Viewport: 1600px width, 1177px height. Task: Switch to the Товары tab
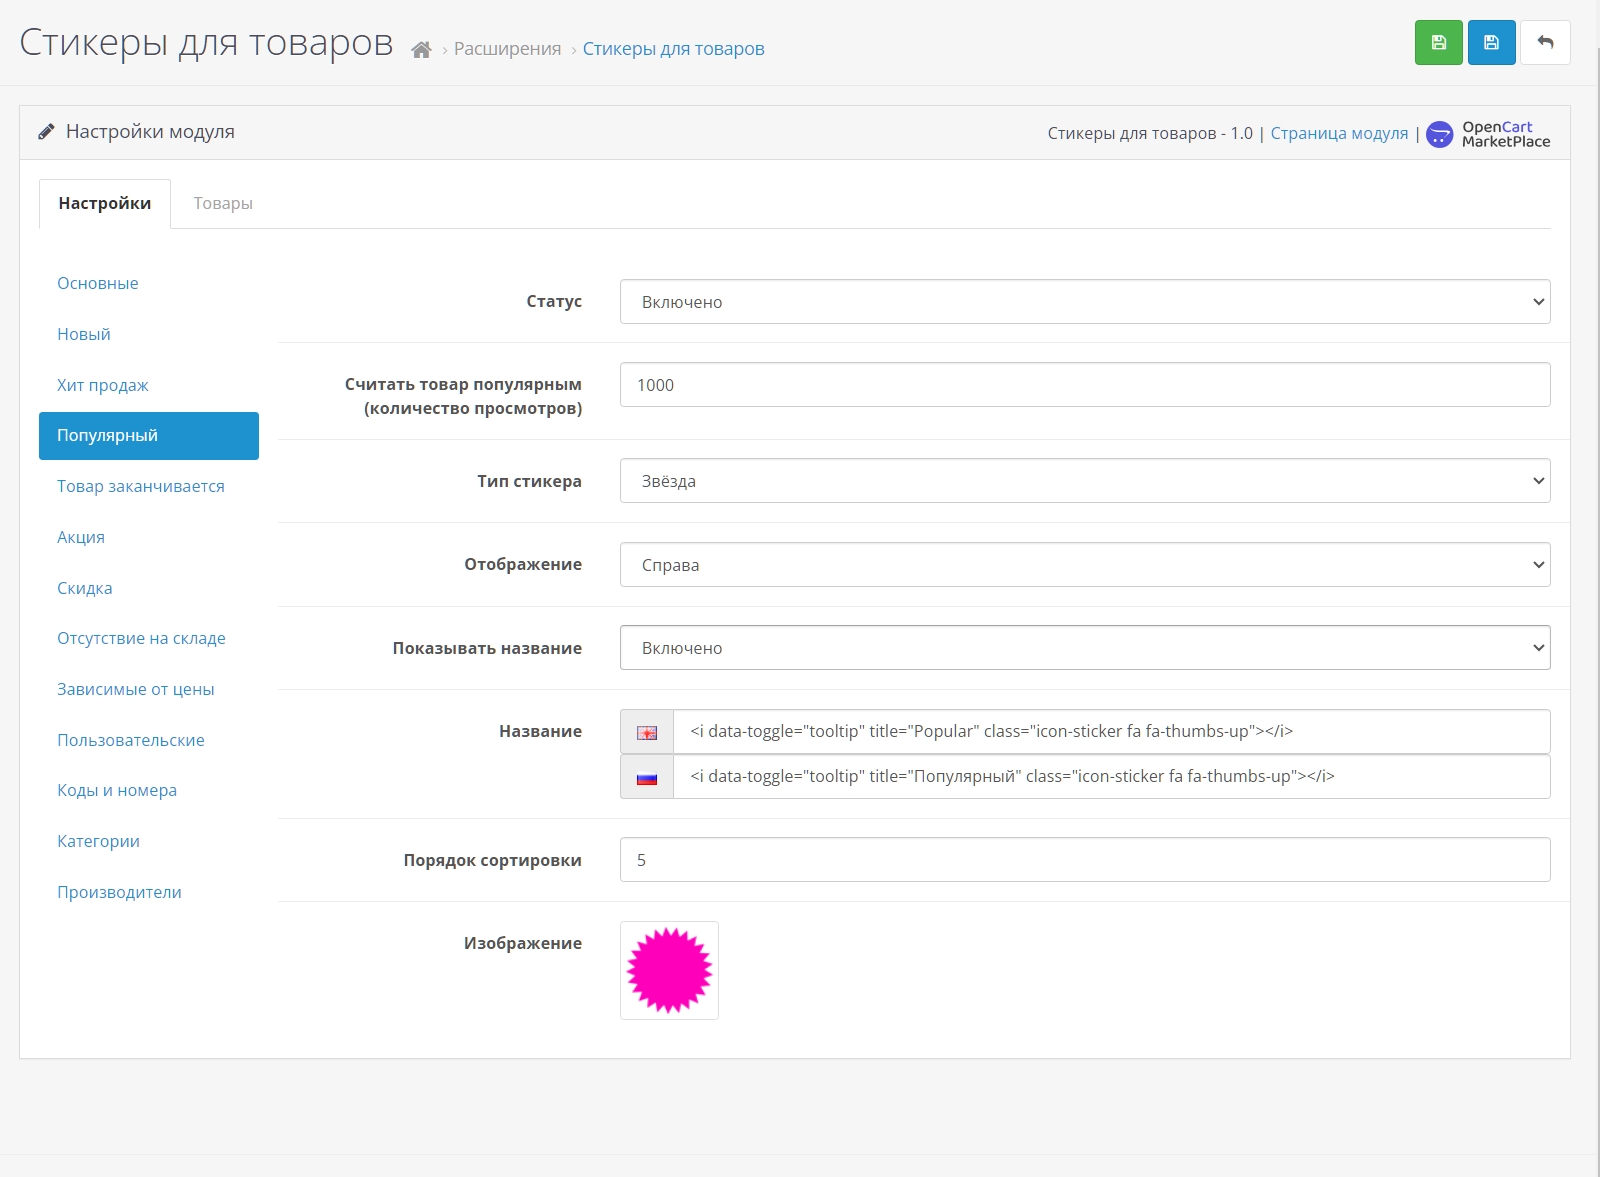(223, 204)
